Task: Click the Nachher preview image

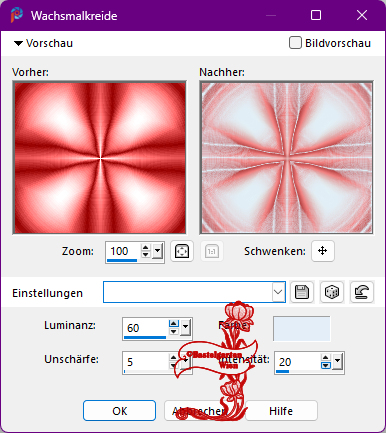Action: click(x=286, y=158)
